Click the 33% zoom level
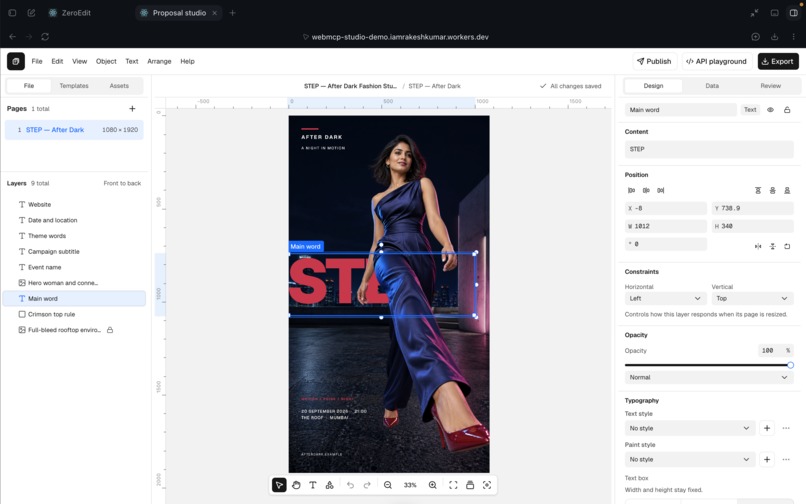 [410, 485]
